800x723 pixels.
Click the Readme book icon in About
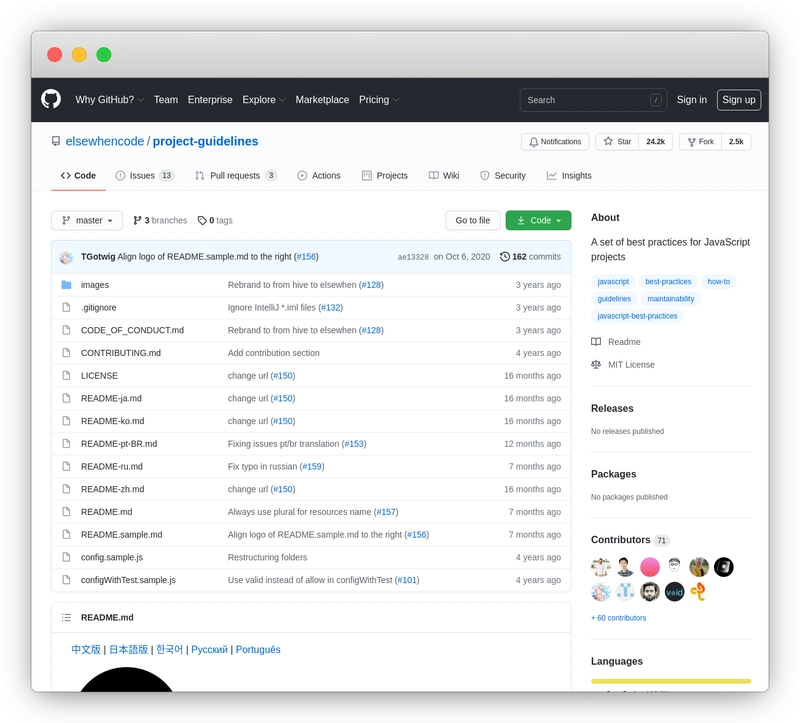[596, 342]
